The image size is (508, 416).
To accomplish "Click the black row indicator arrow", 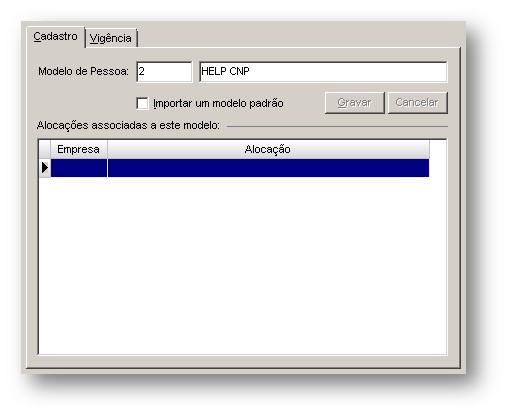I will (x=45, y=168).
